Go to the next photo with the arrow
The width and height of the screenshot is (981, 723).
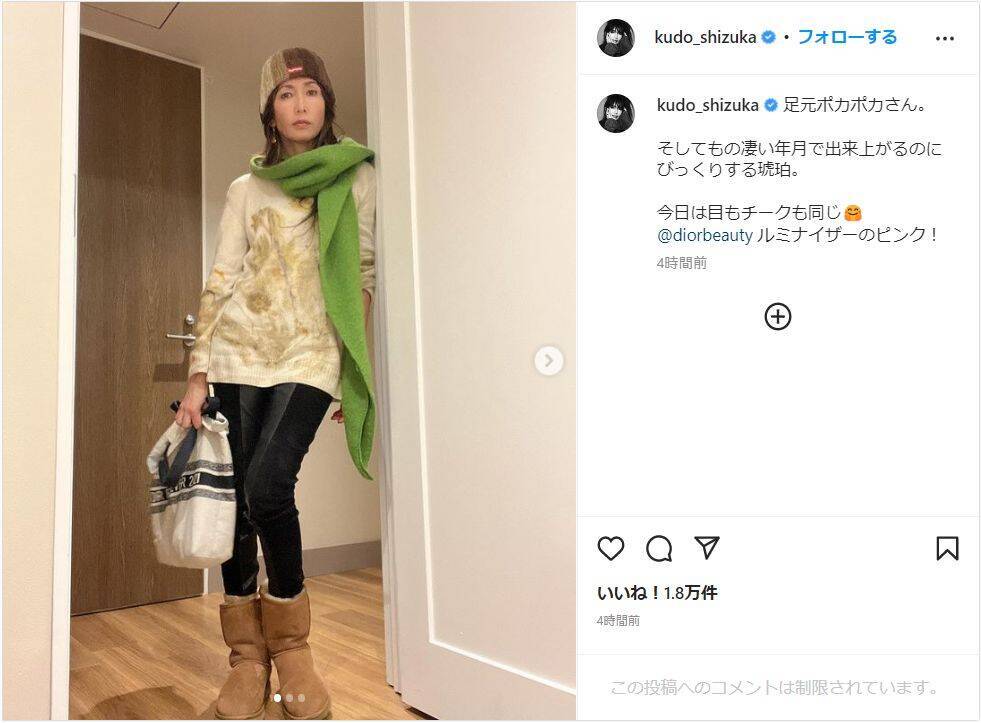pos(549,361)
